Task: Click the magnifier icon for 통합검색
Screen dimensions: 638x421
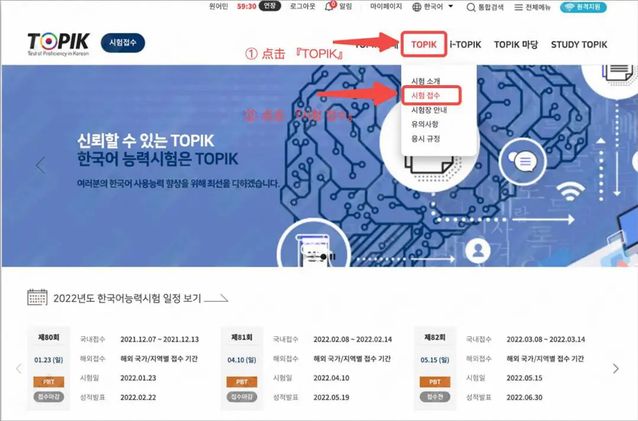Action: coord(471,7)
